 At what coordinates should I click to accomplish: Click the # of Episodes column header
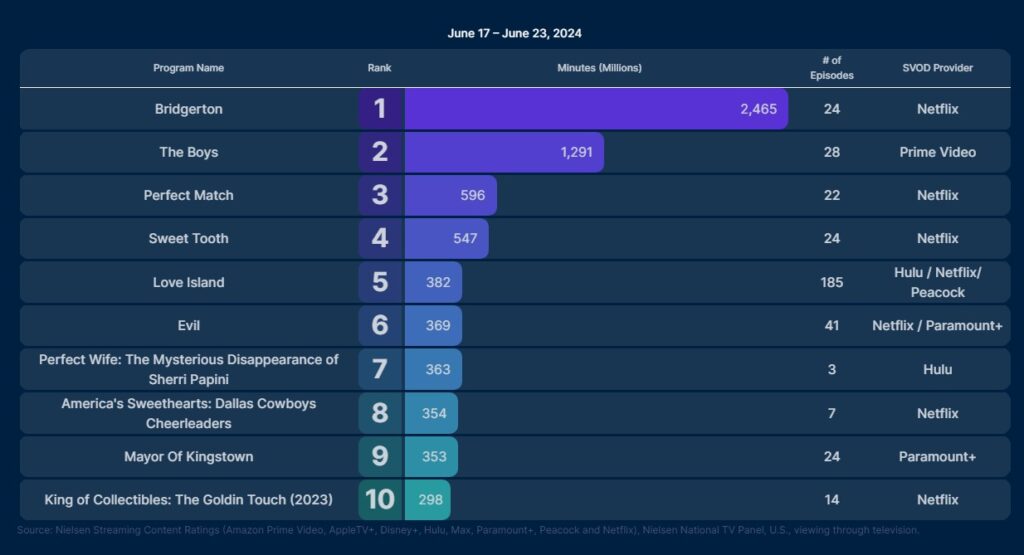[831, 68]
